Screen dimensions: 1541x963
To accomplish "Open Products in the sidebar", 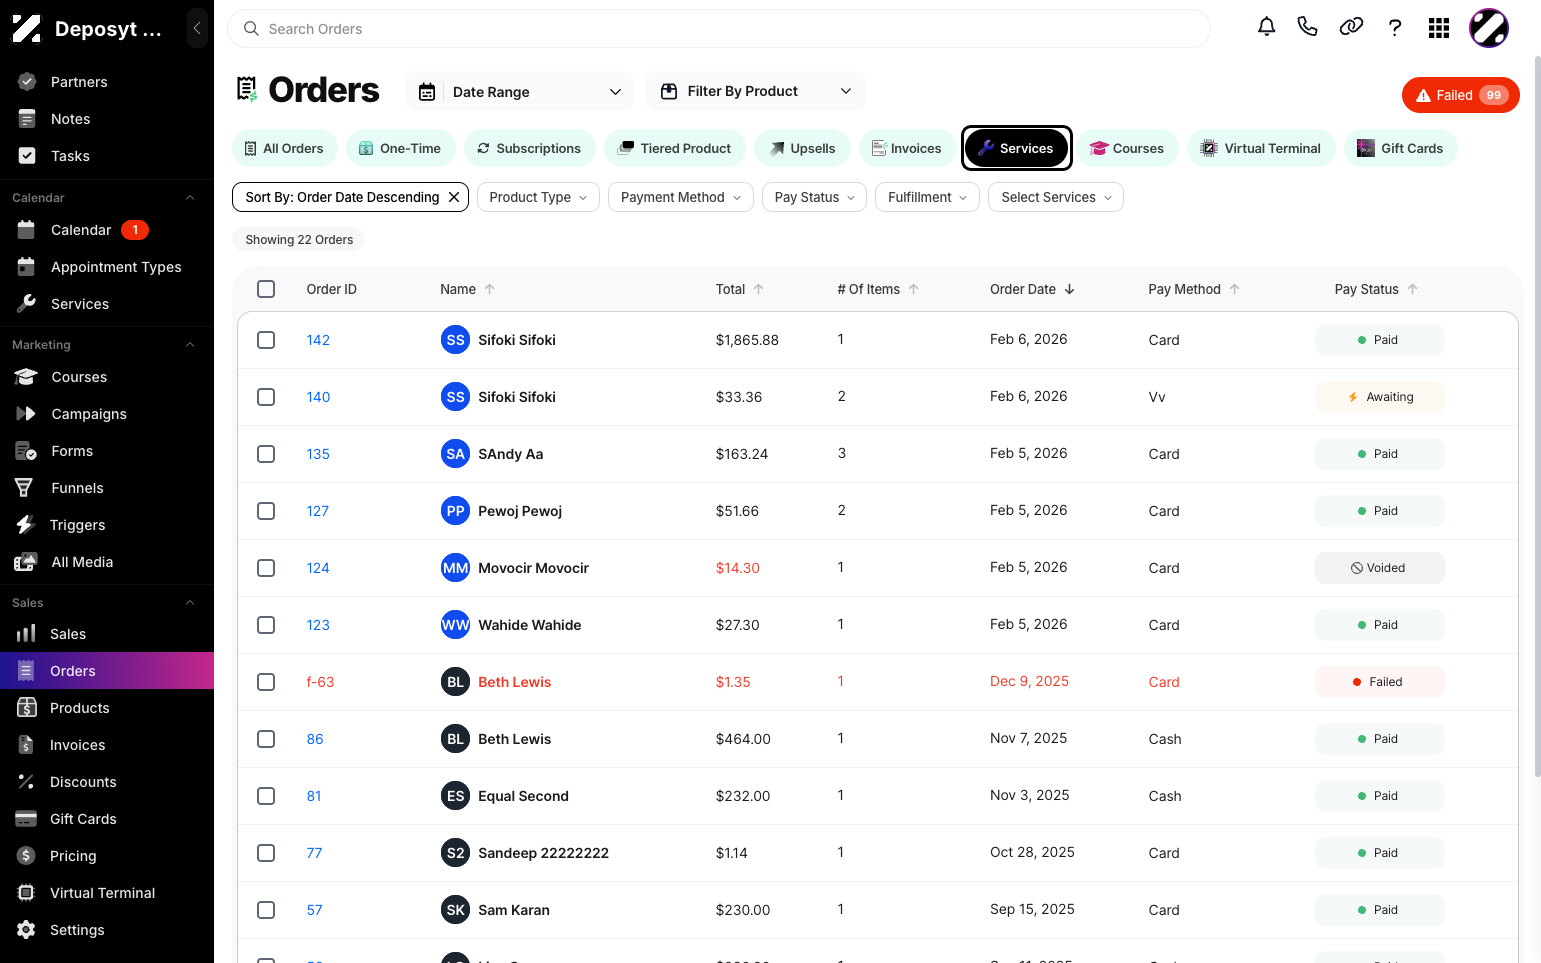I will pos(107,708).
